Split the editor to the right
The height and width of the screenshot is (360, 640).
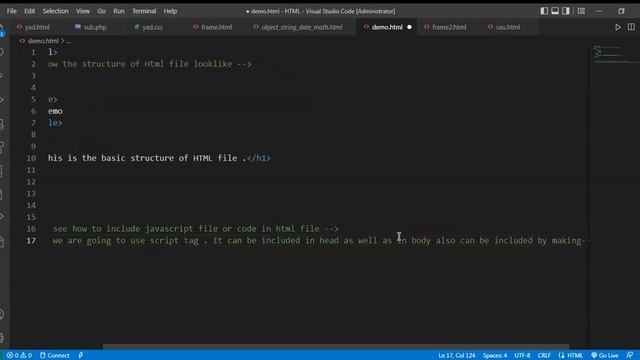tap(631, 27)
